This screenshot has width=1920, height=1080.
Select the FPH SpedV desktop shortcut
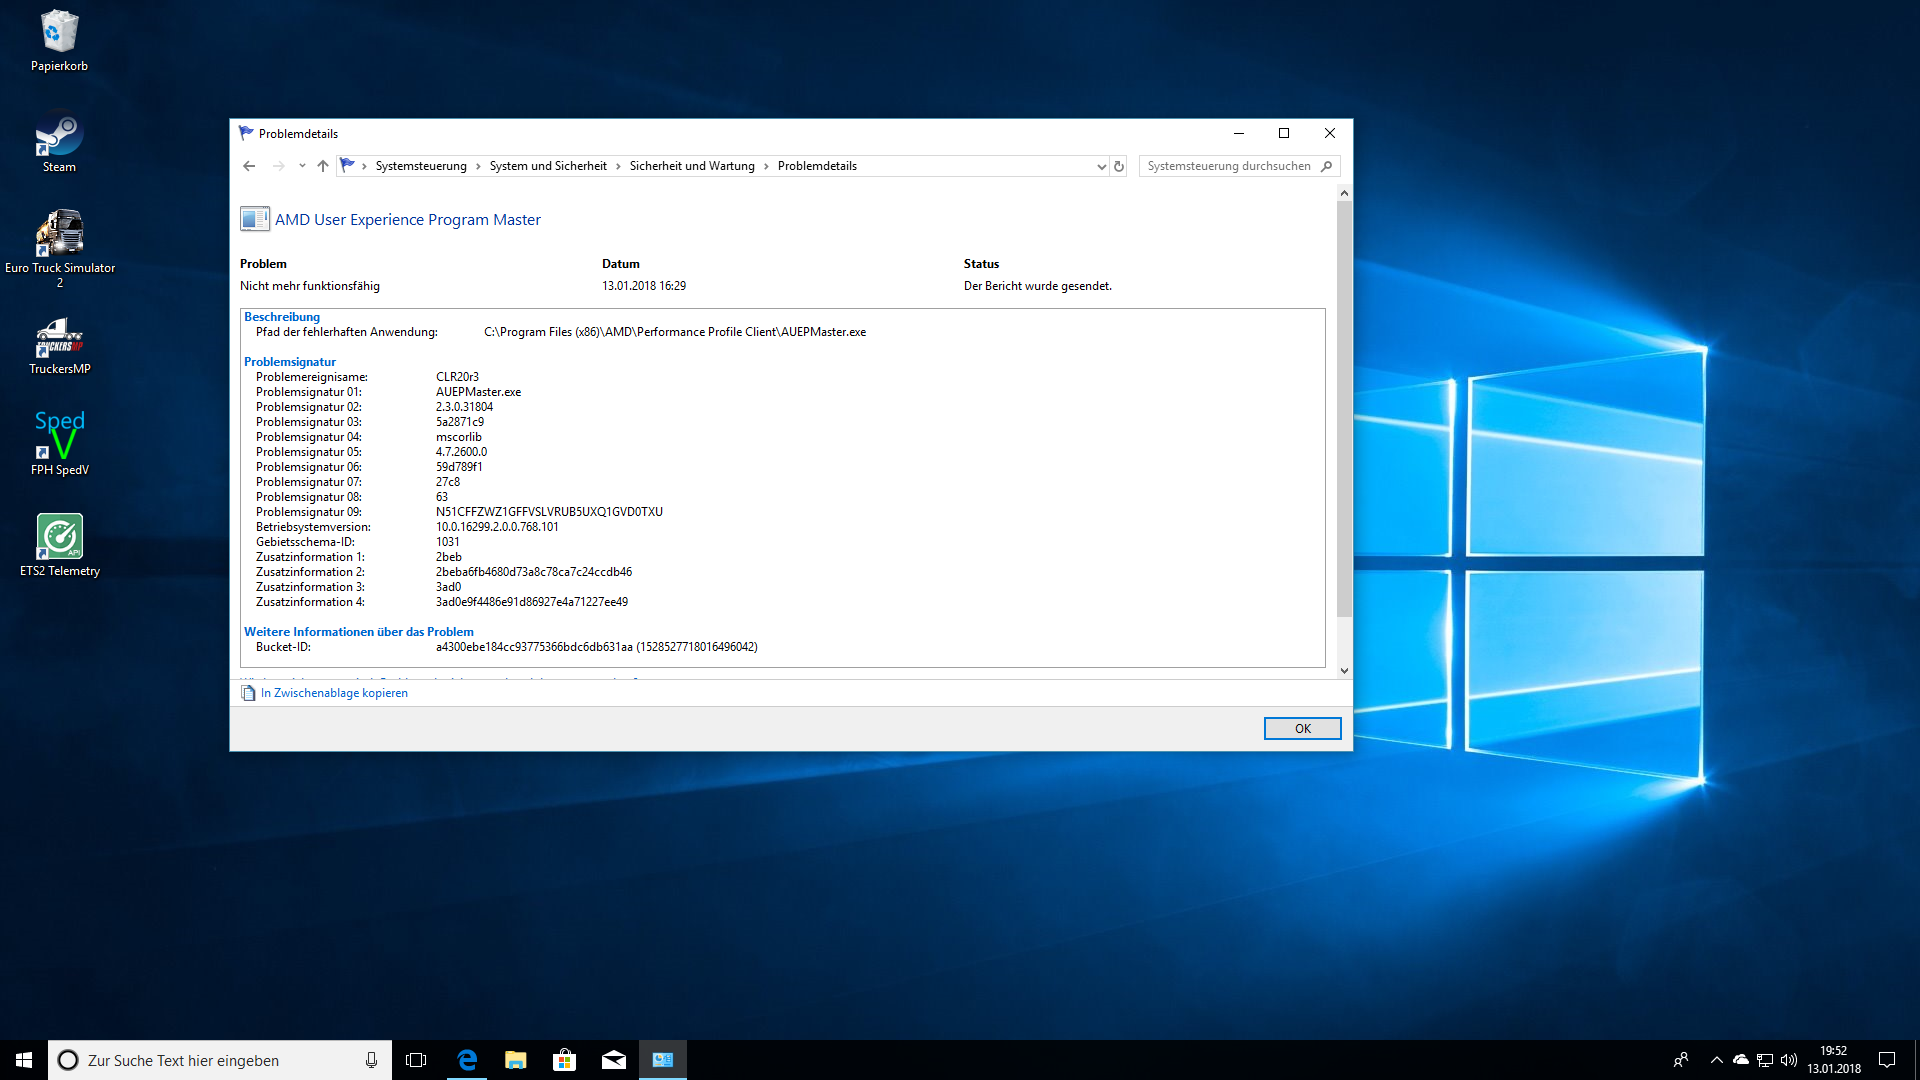[59, 445]
